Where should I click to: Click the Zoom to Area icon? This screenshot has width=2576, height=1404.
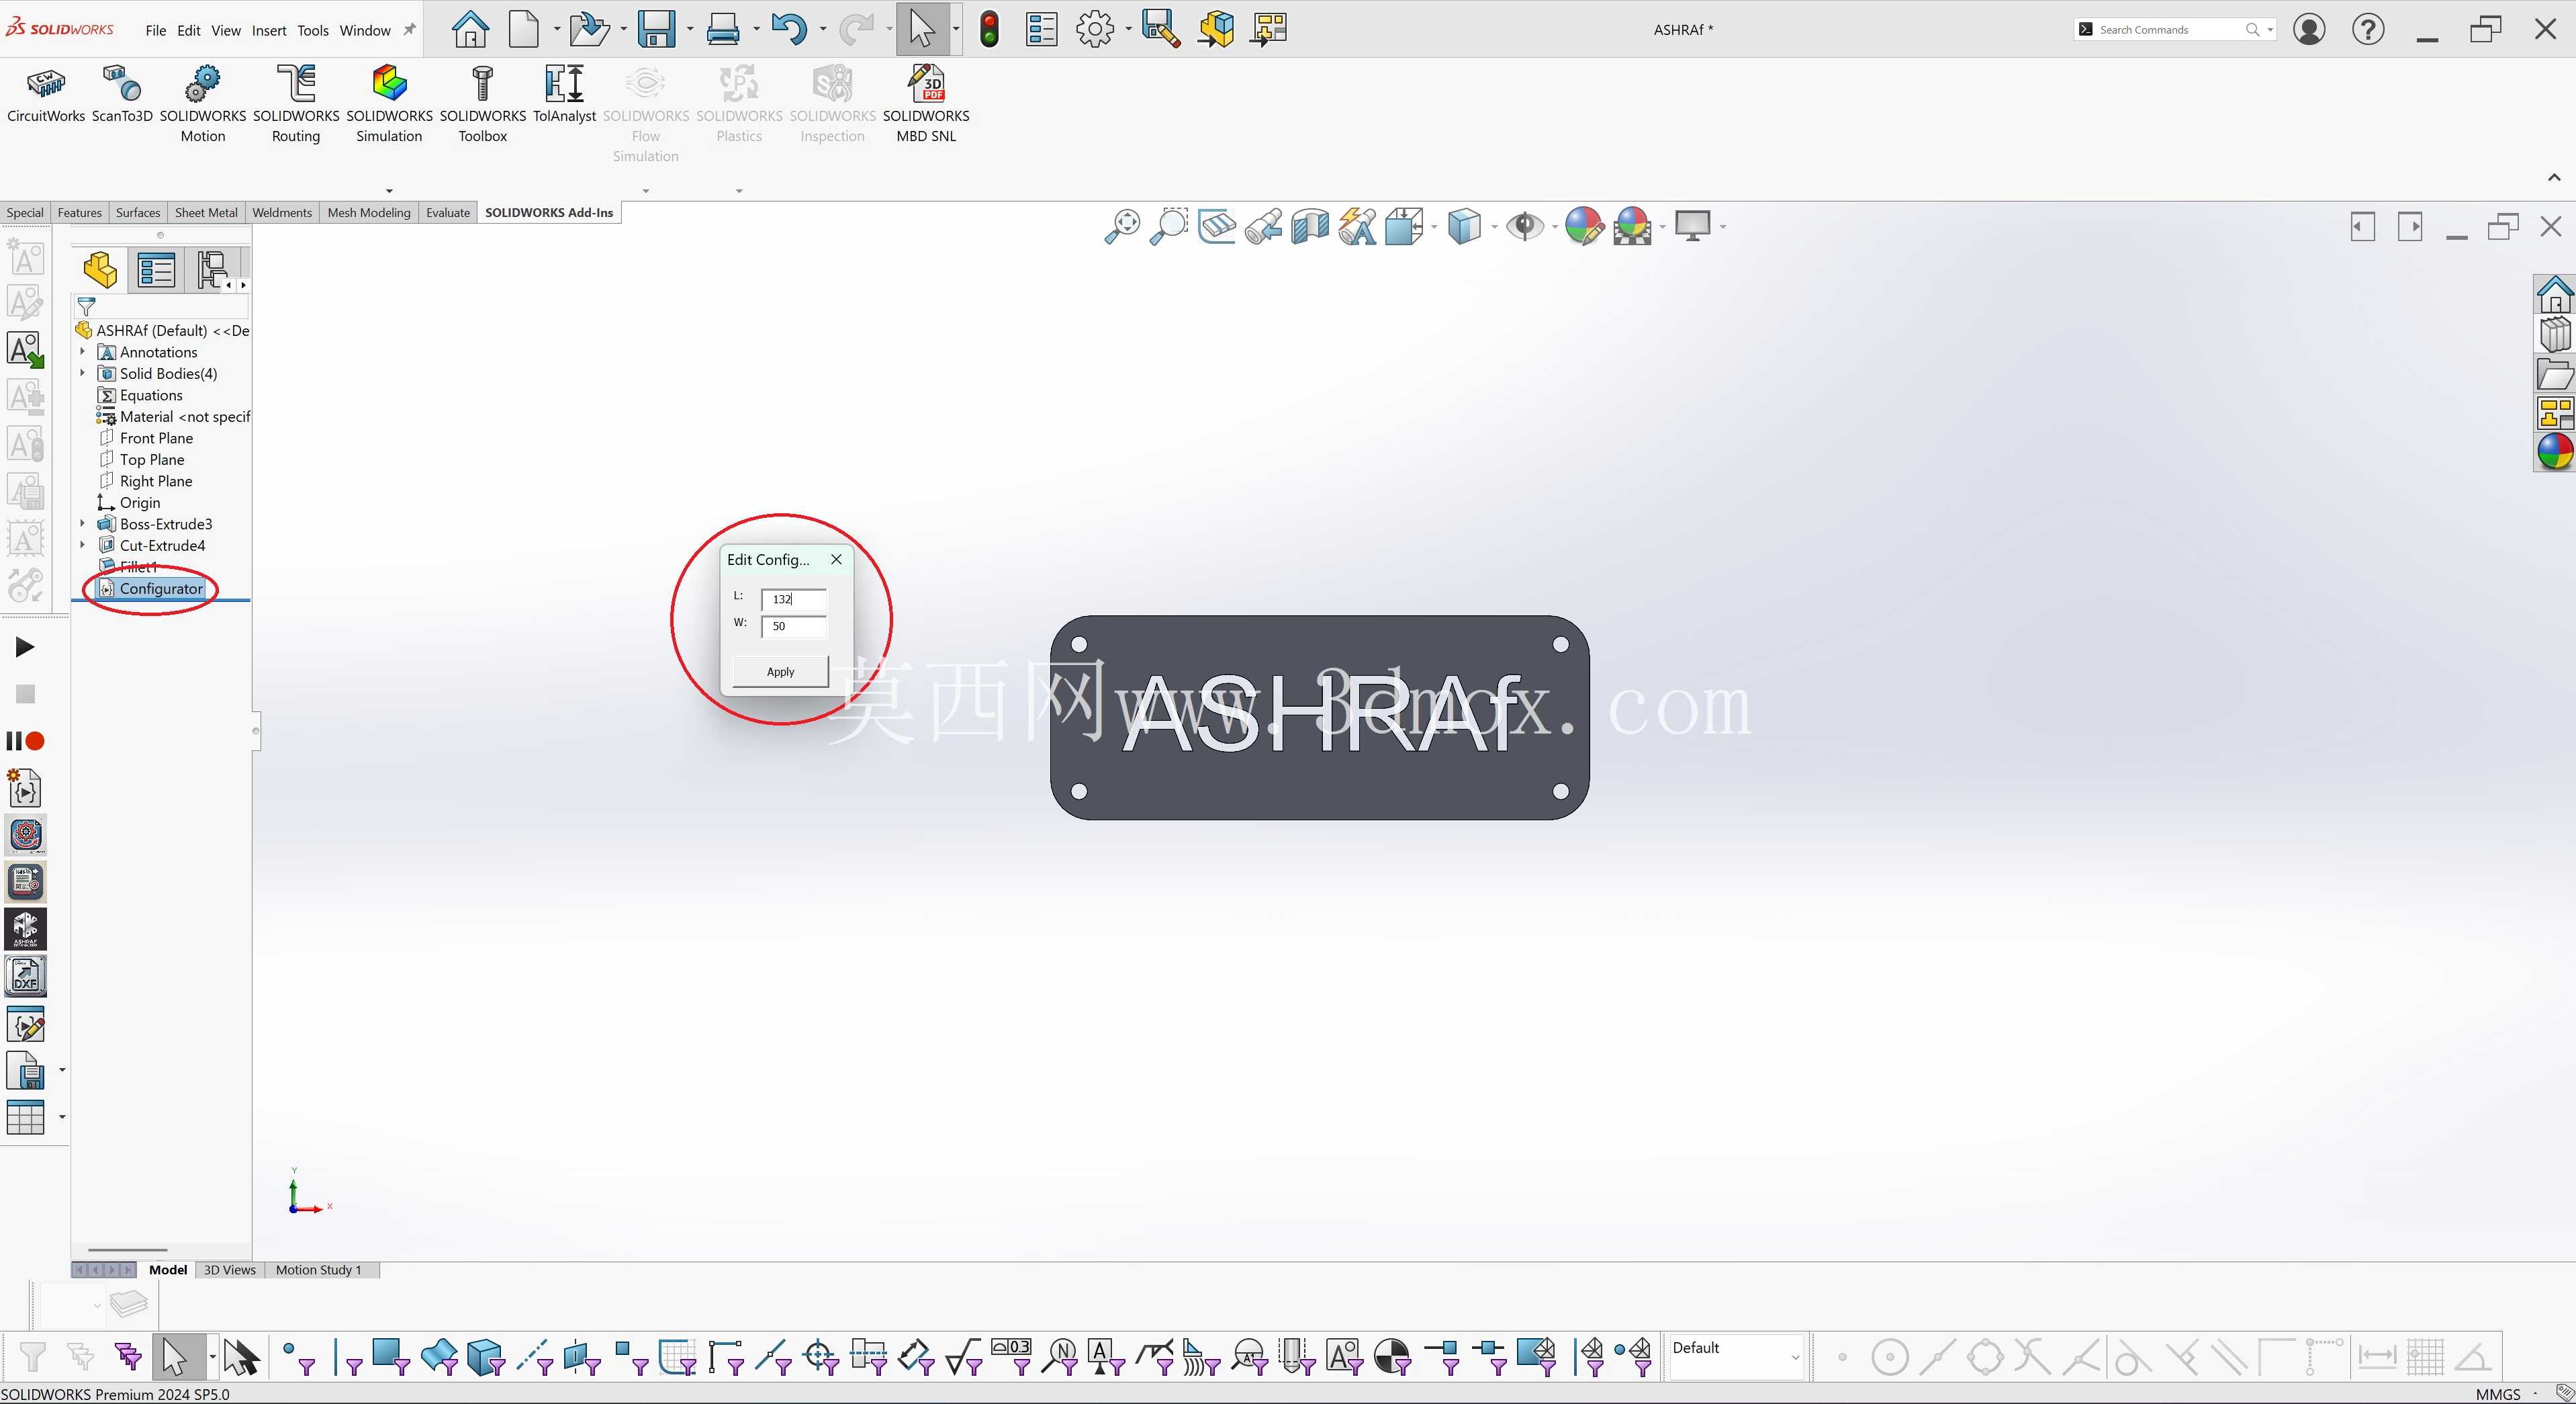[x=1168, y=226]
